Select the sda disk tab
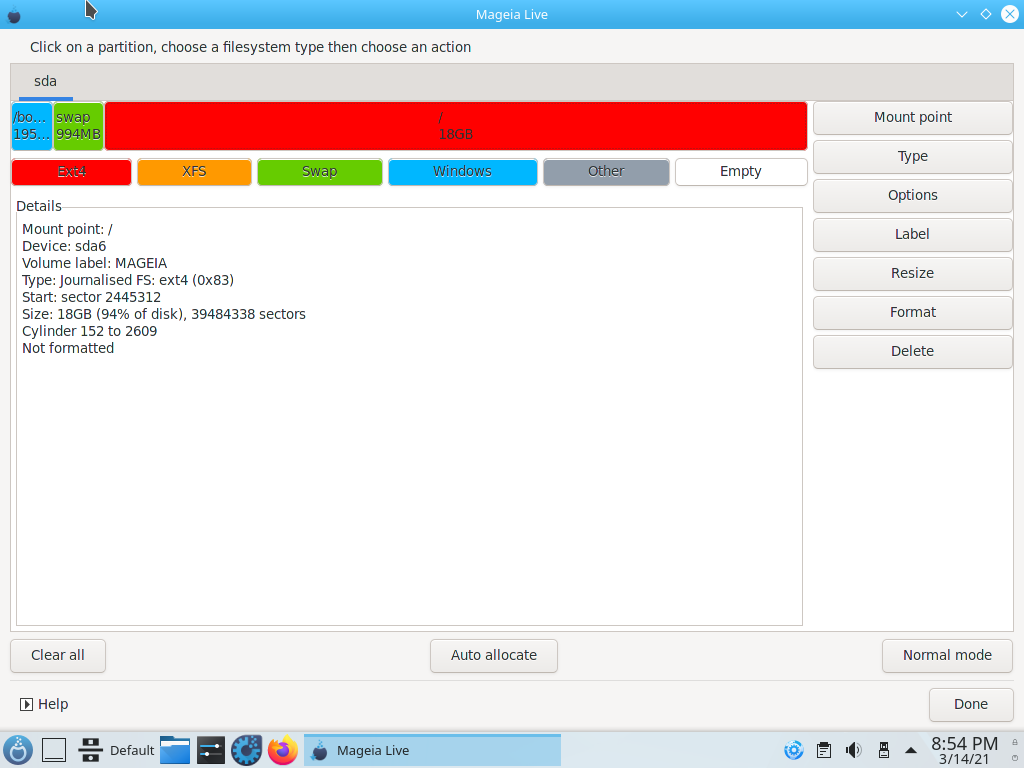 [x=45, y=82]
